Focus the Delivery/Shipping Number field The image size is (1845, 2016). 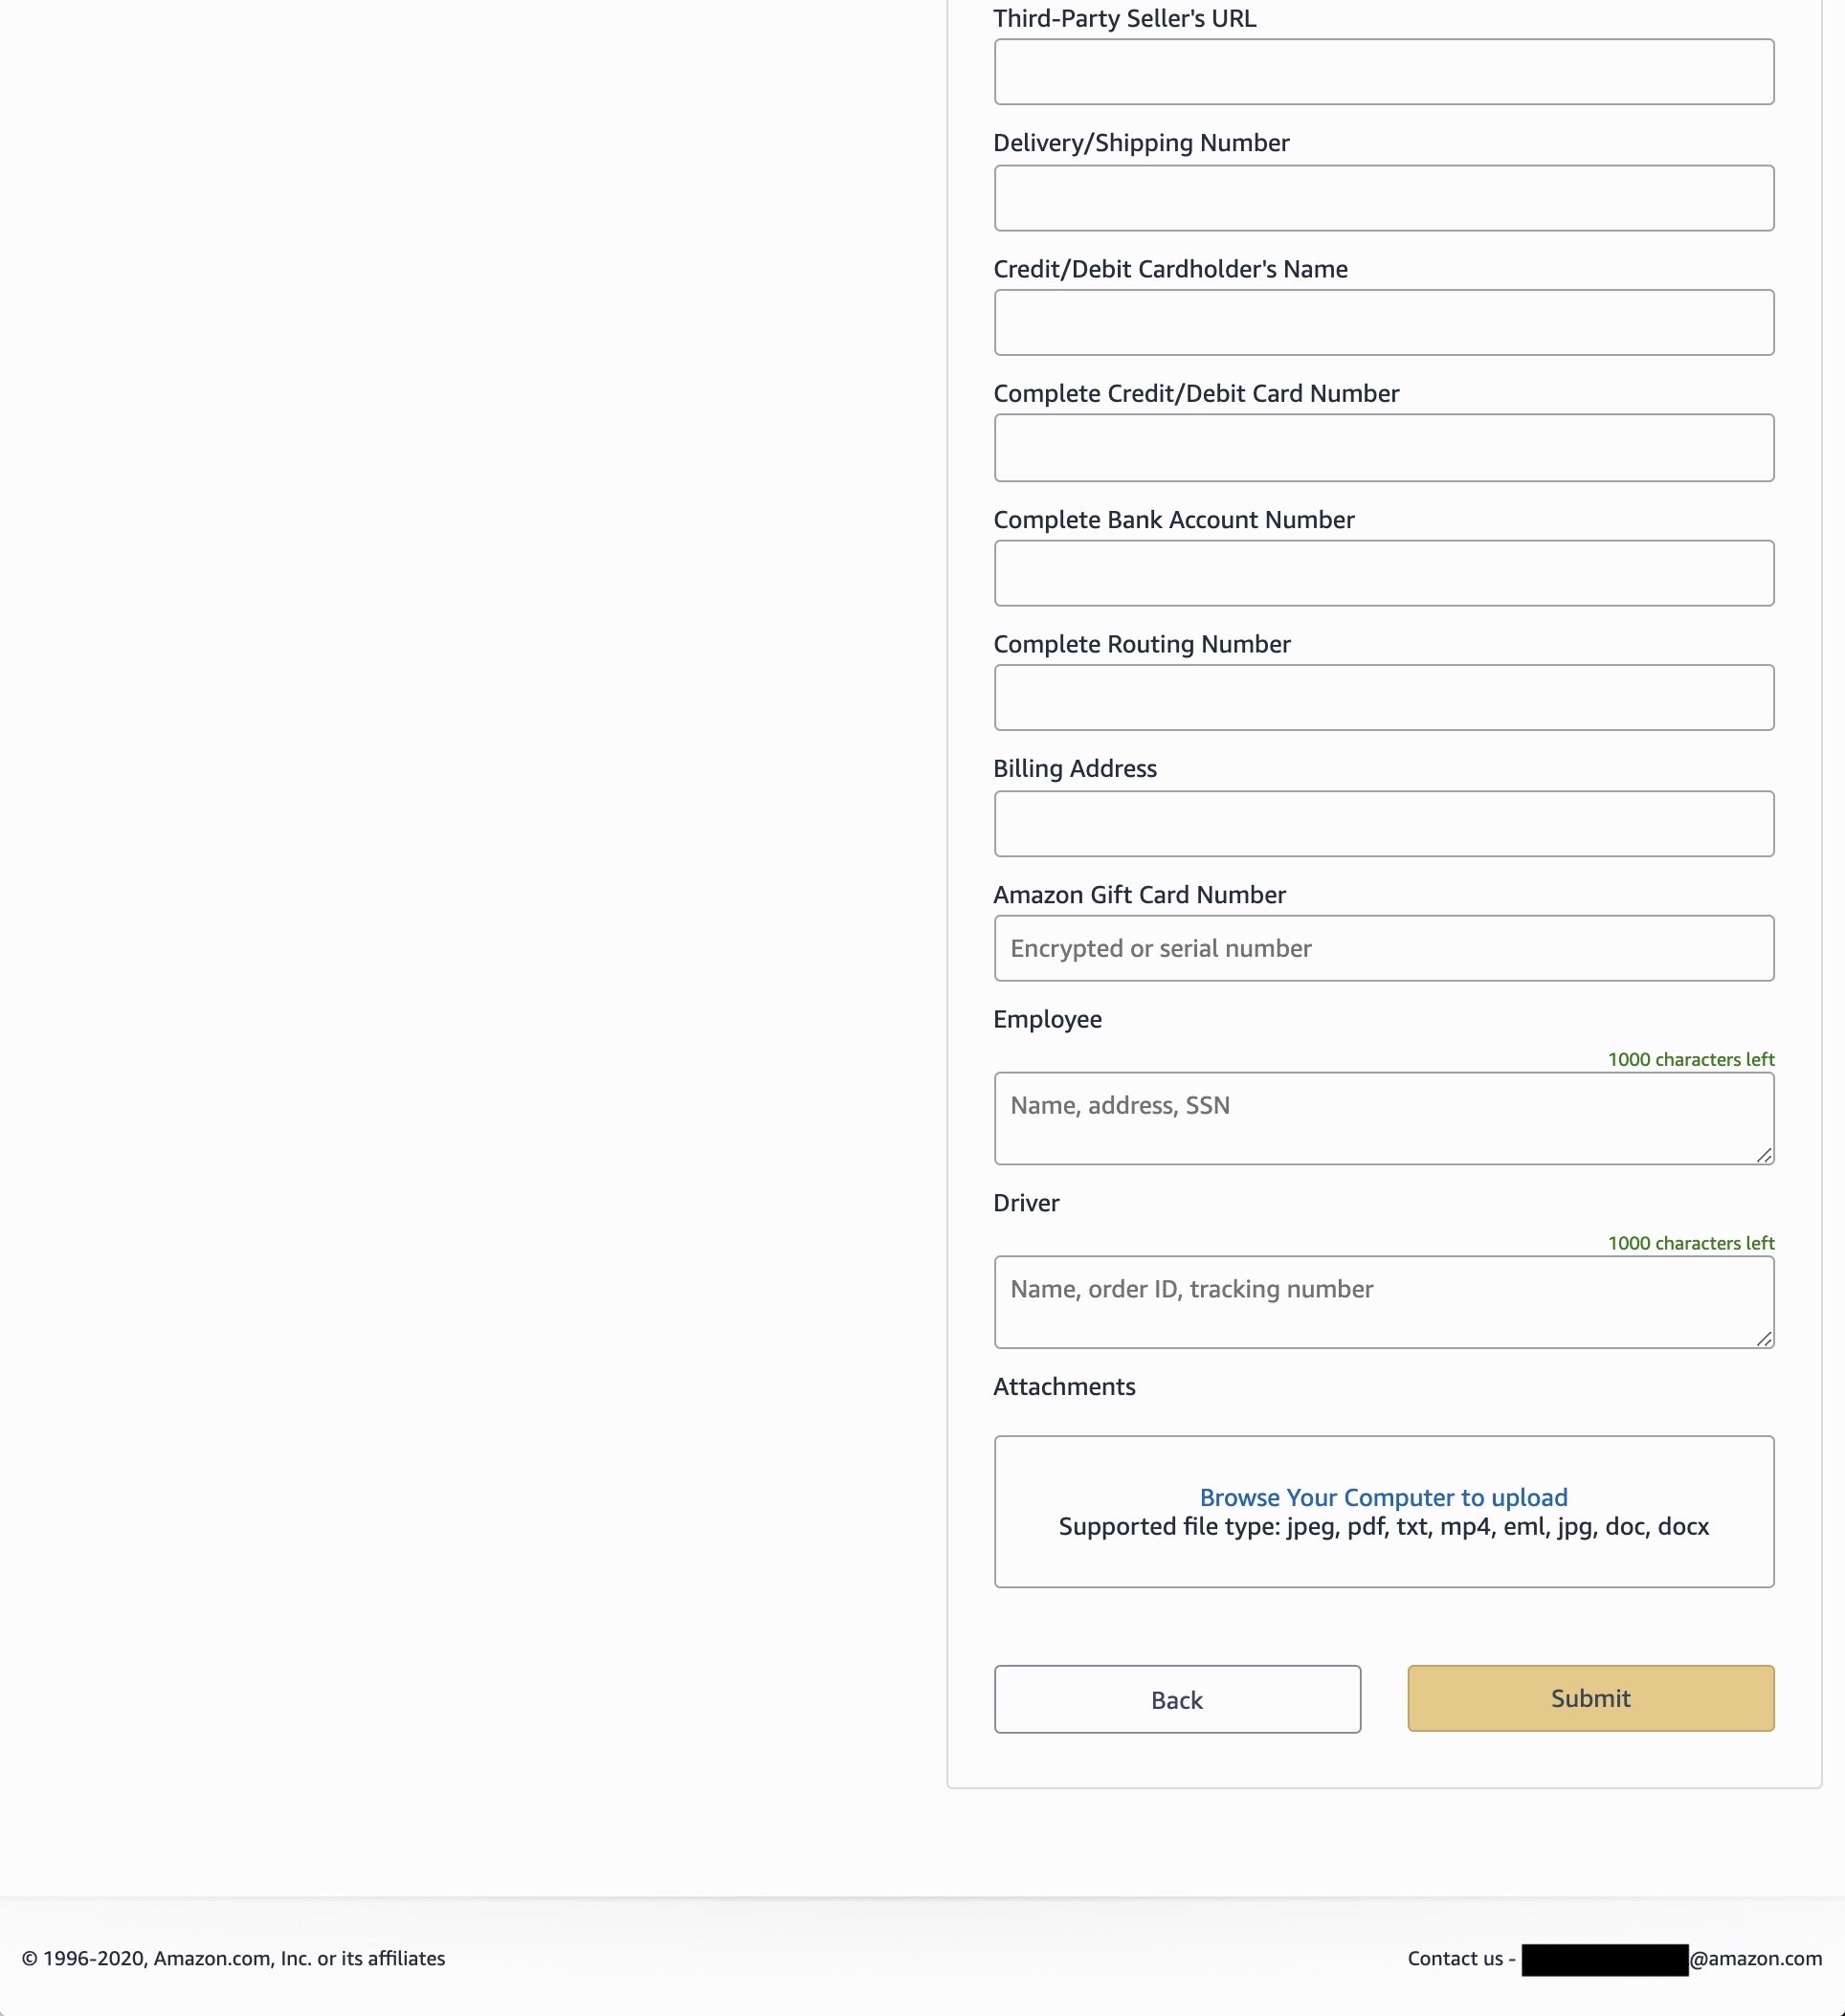[1383, 198]
